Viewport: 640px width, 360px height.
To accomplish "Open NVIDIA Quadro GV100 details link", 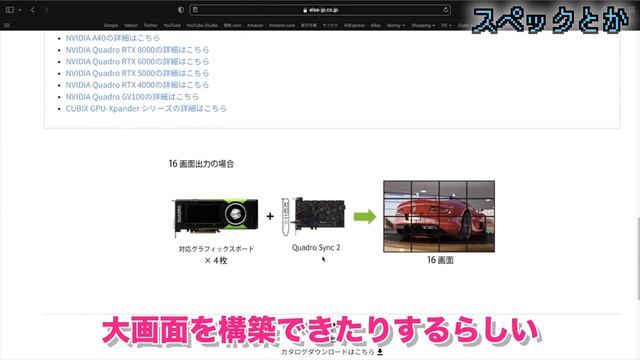I will [132, 97].
